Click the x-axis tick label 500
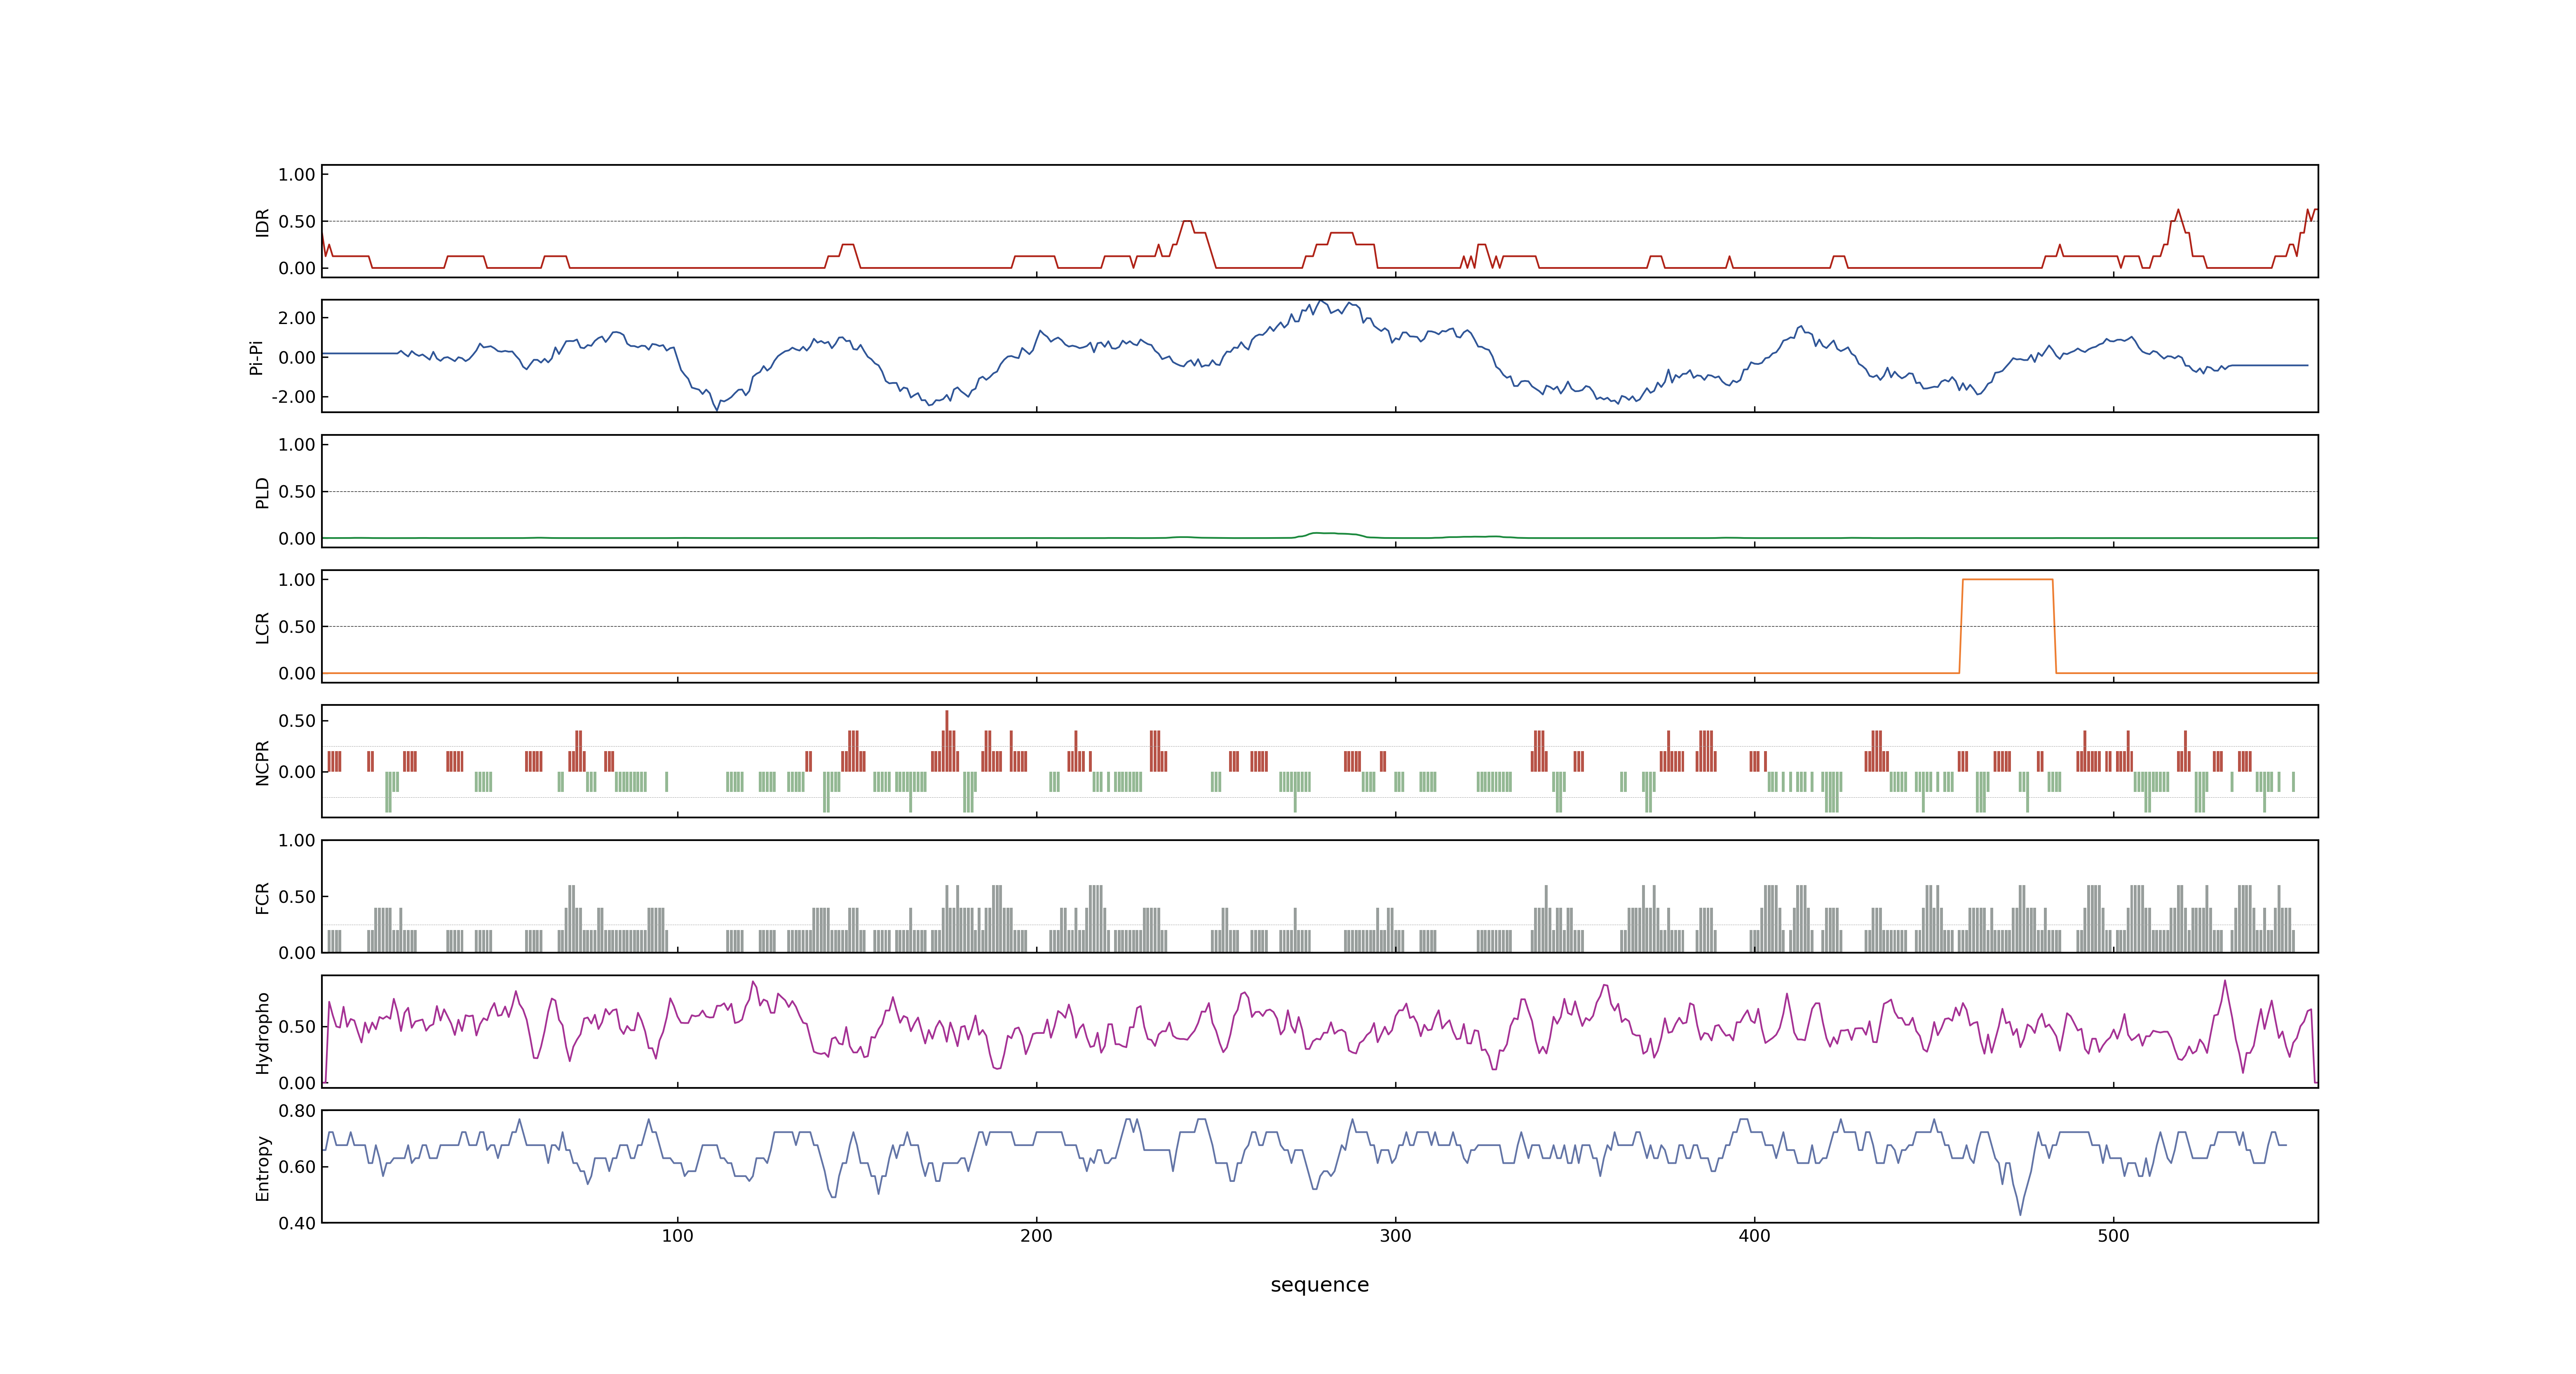The height and width of the screenshot is (1374, 2576). pyautogui.click(x=2113, y=1236)
